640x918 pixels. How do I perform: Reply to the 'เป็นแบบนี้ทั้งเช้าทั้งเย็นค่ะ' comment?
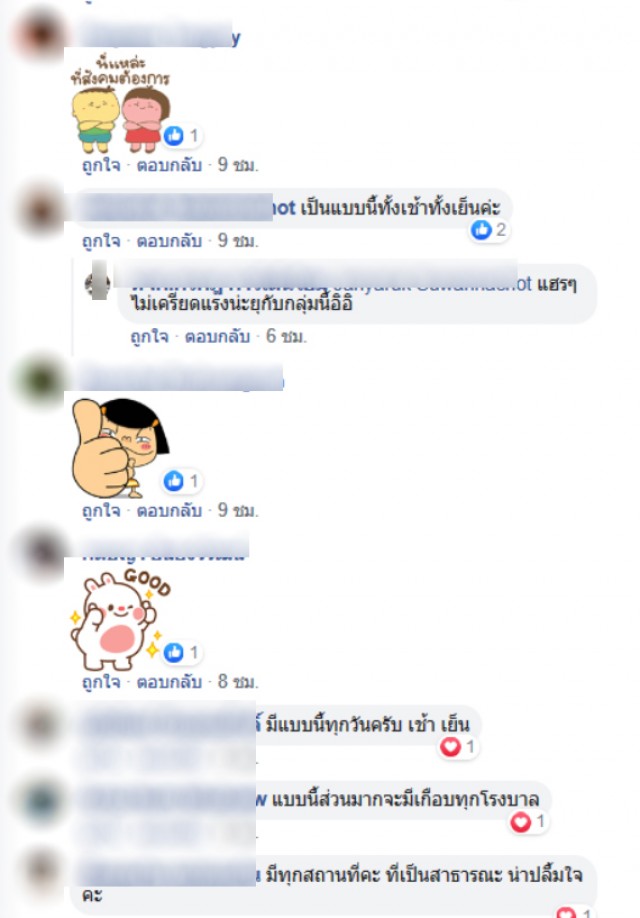(x=169, y=241)
